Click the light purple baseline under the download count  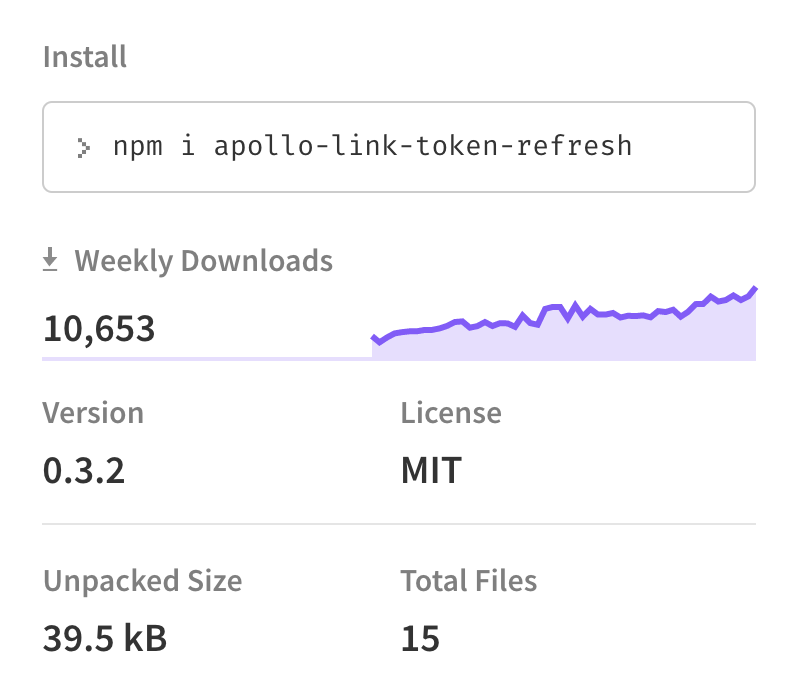point(207,359)
